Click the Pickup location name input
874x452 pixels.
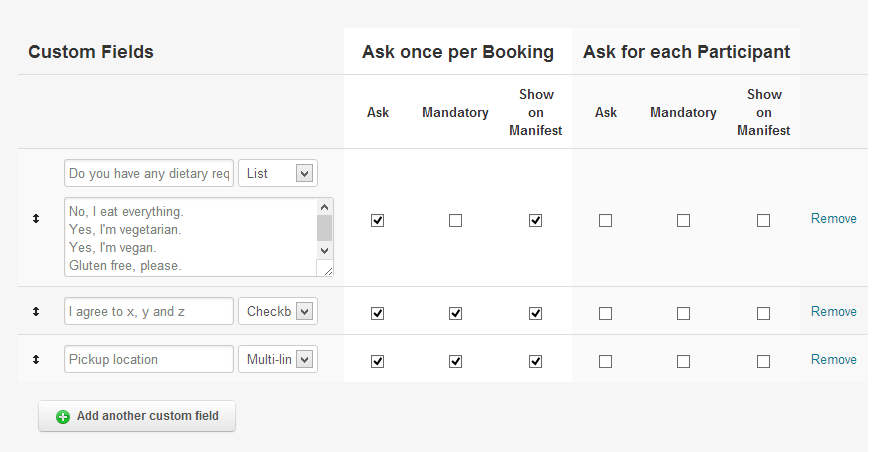click(x=148, y=360)
